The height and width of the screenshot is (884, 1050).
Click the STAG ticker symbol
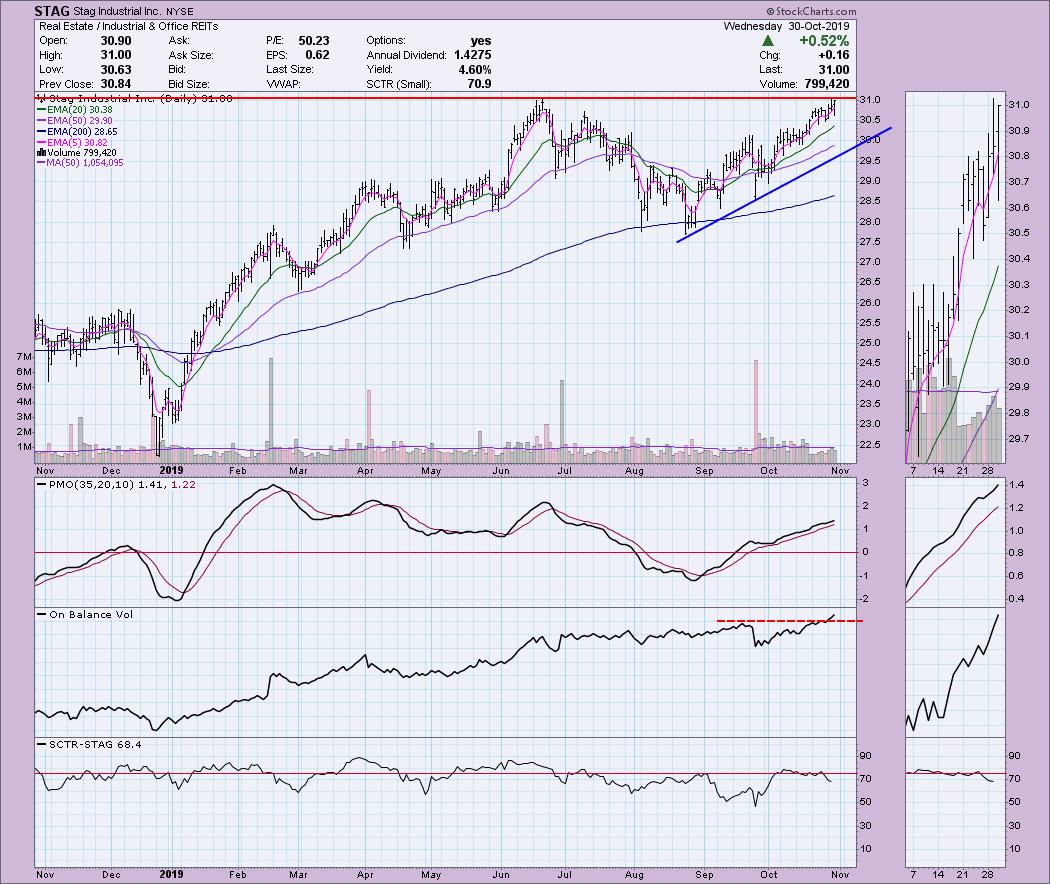(x=52, y=11)
